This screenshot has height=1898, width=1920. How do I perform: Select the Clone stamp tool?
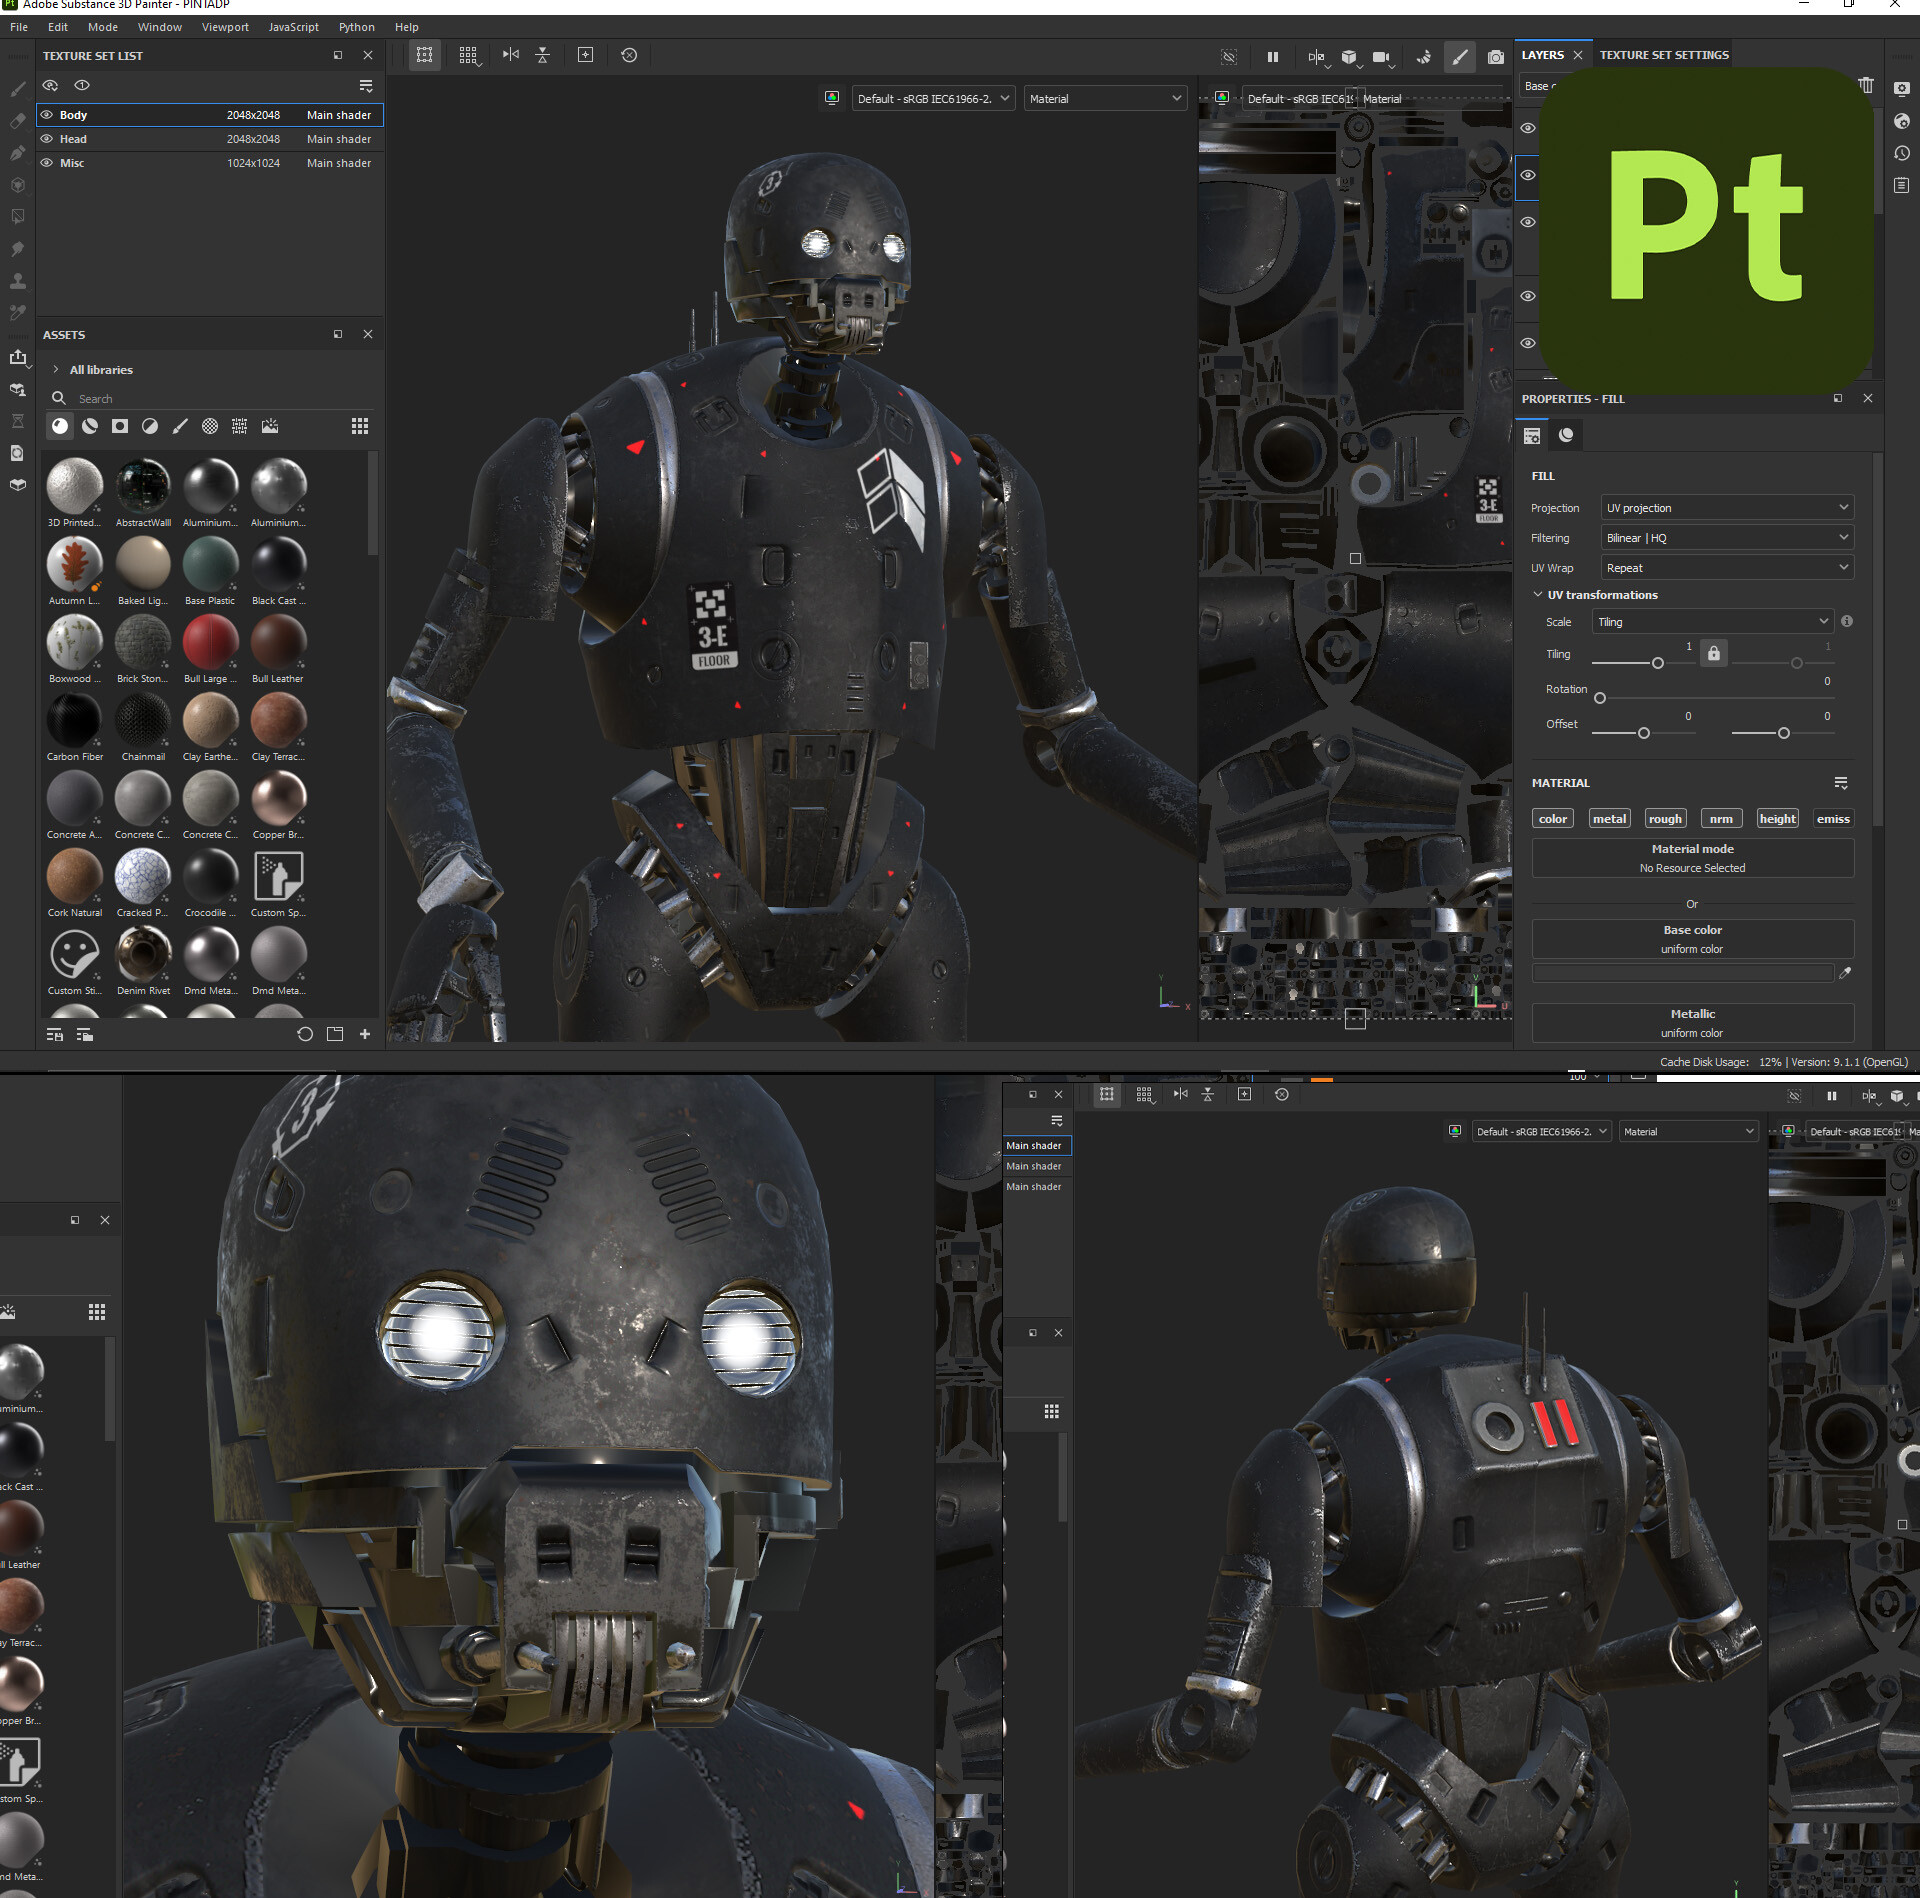point(17,280)
